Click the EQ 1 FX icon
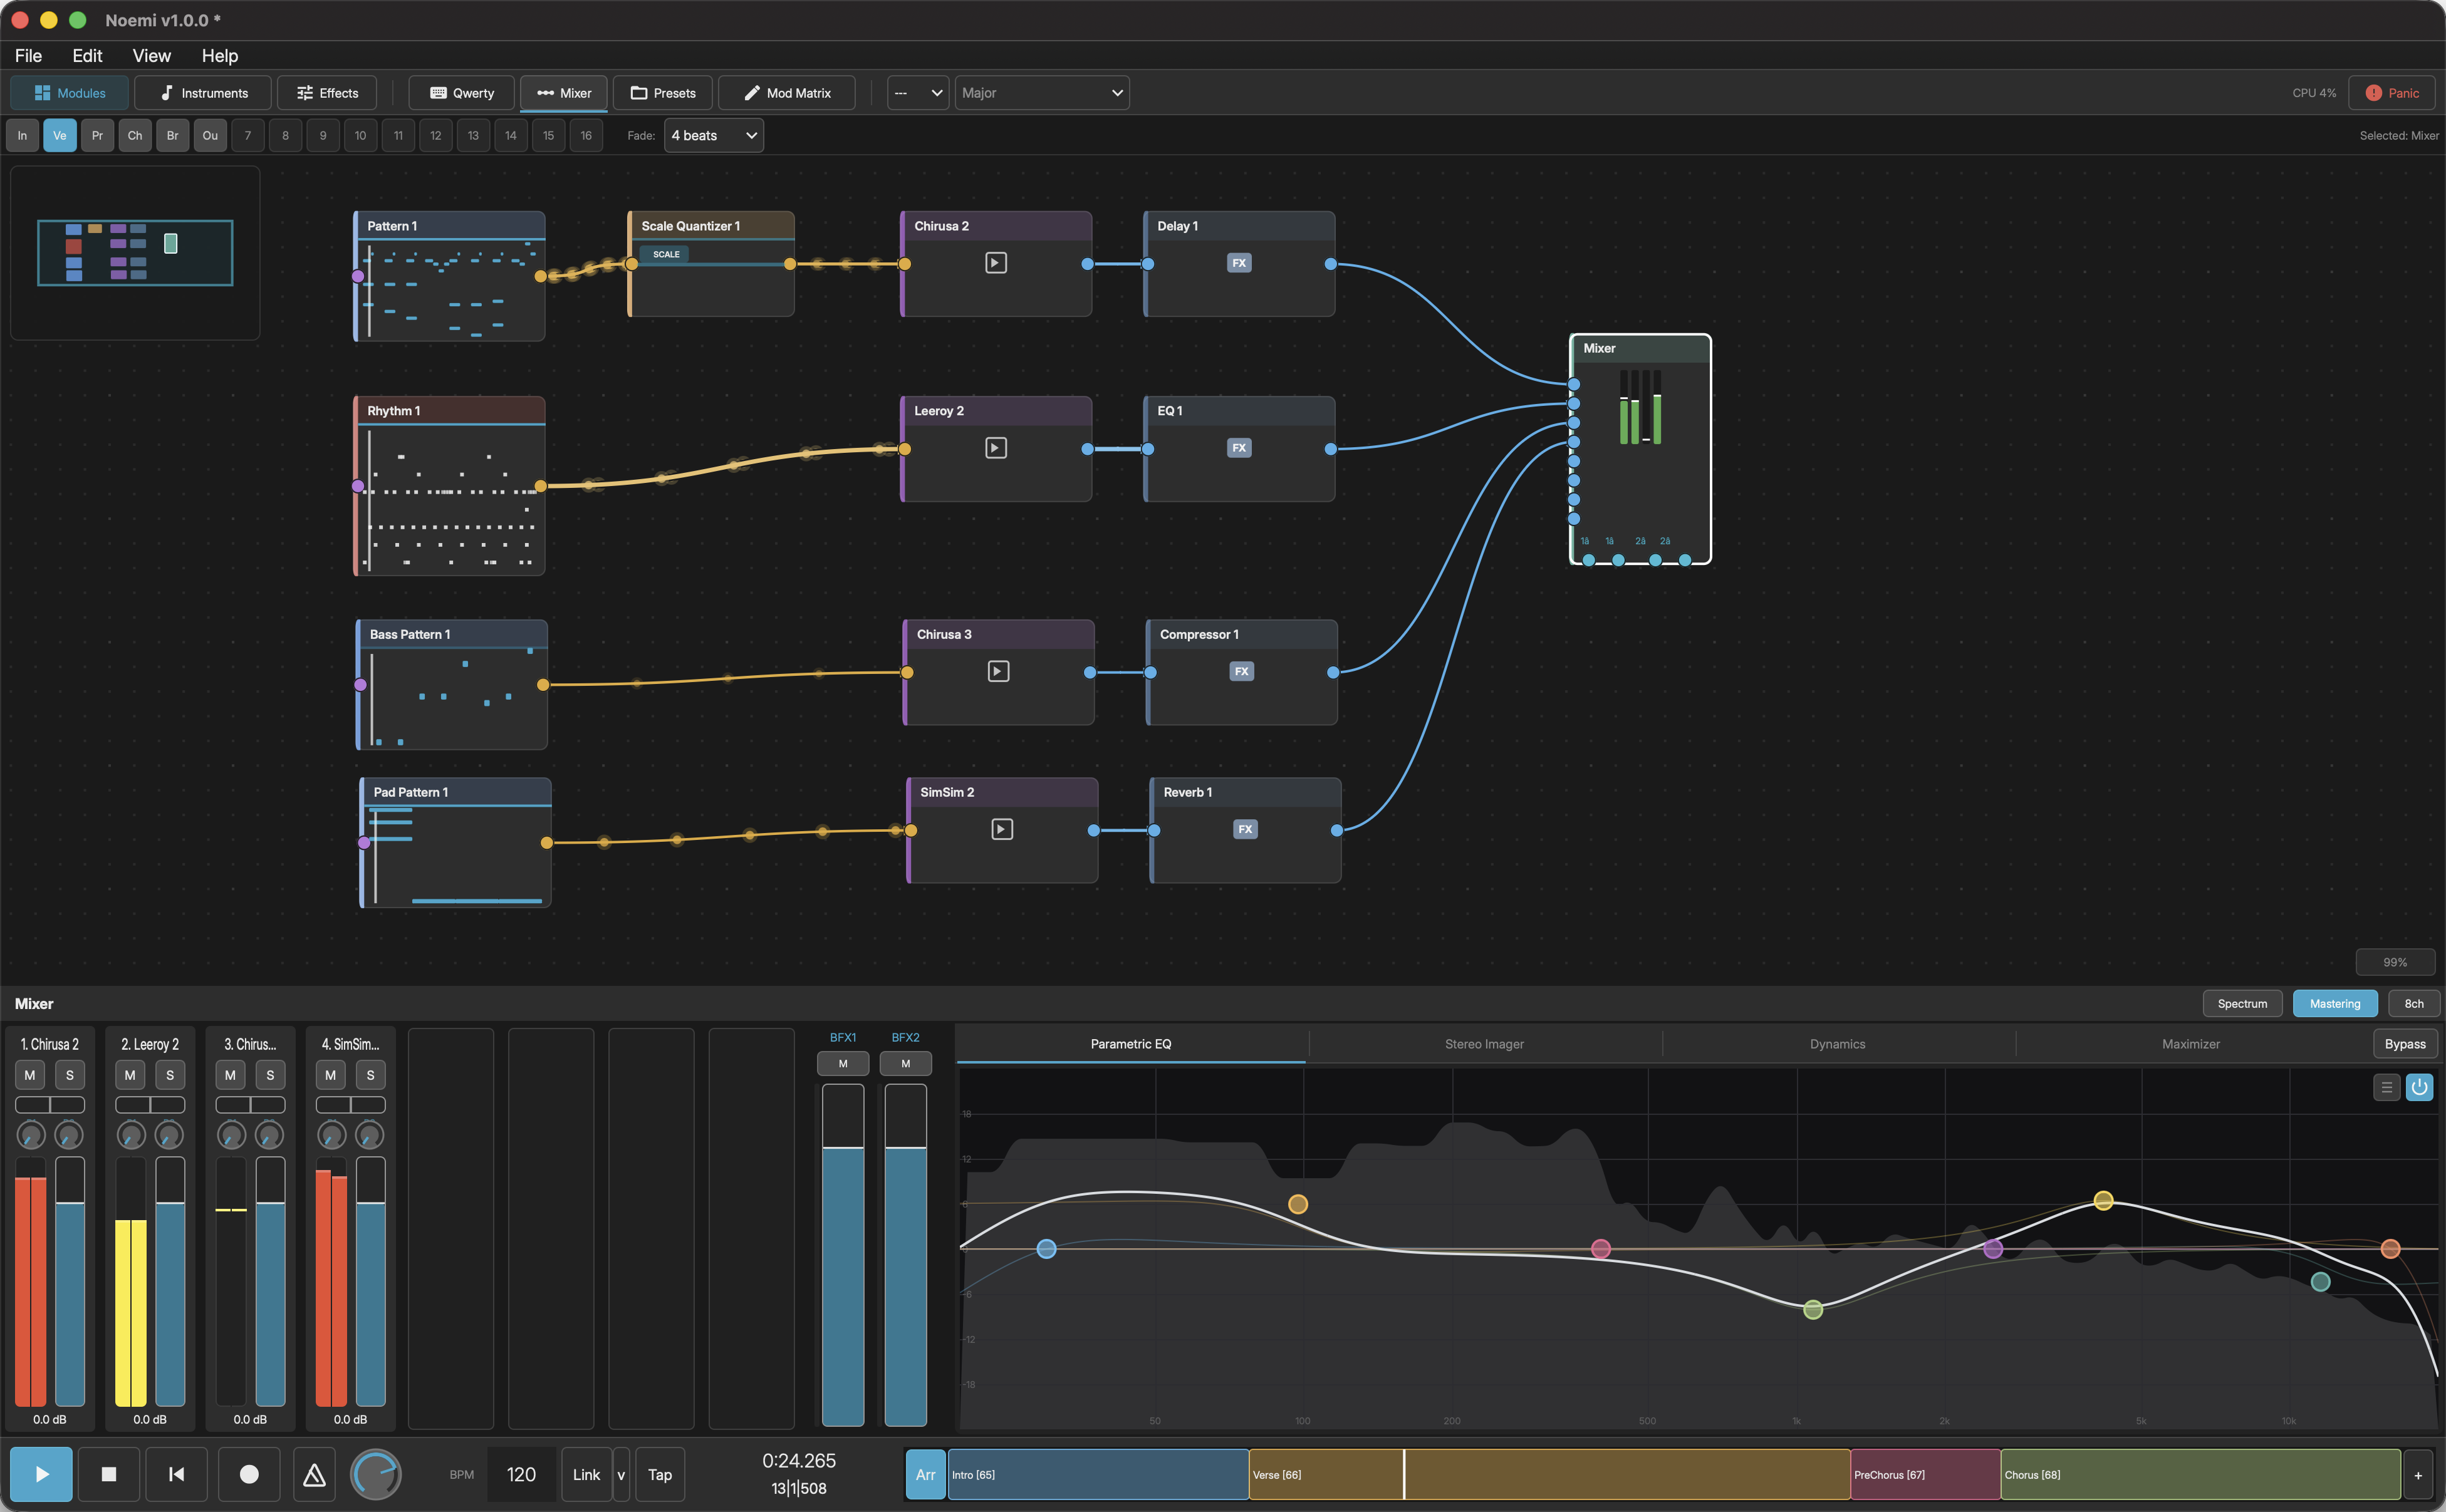This screenshot has width=2446, height=1512. pyautogui.click(x=1239, y=448)
